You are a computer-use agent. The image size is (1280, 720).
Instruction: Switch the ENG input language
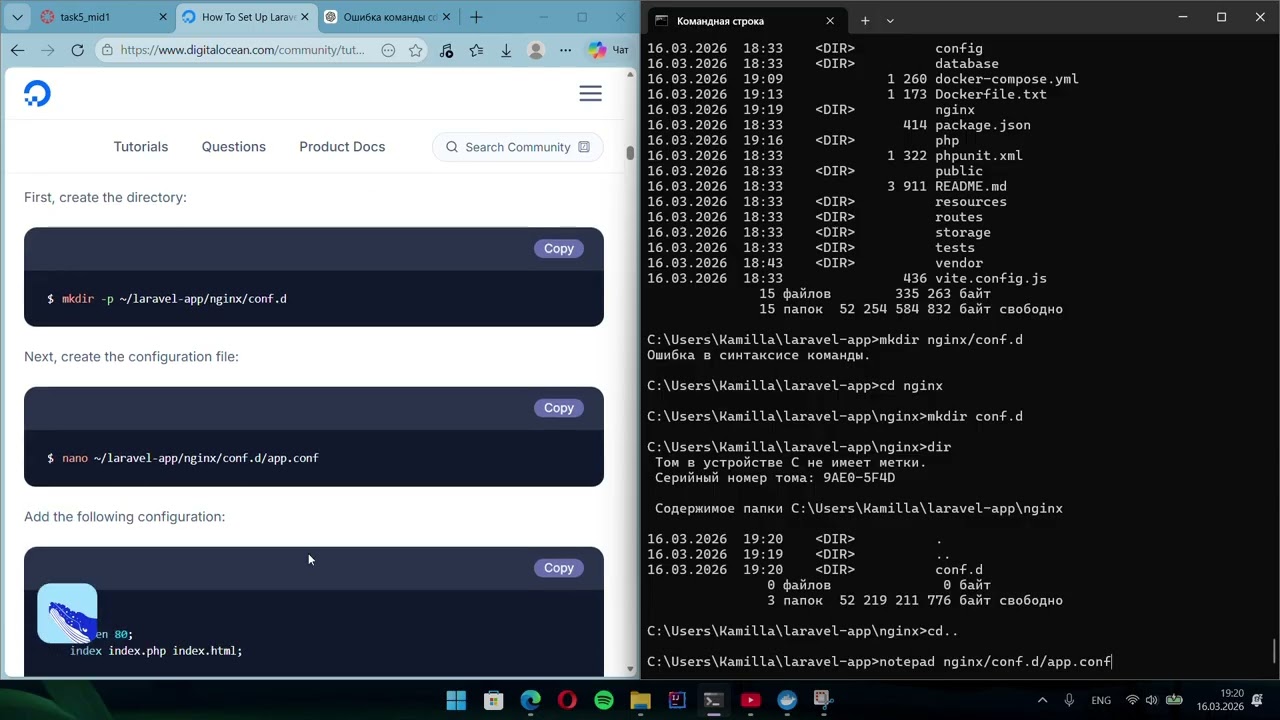pos(1101,700)
